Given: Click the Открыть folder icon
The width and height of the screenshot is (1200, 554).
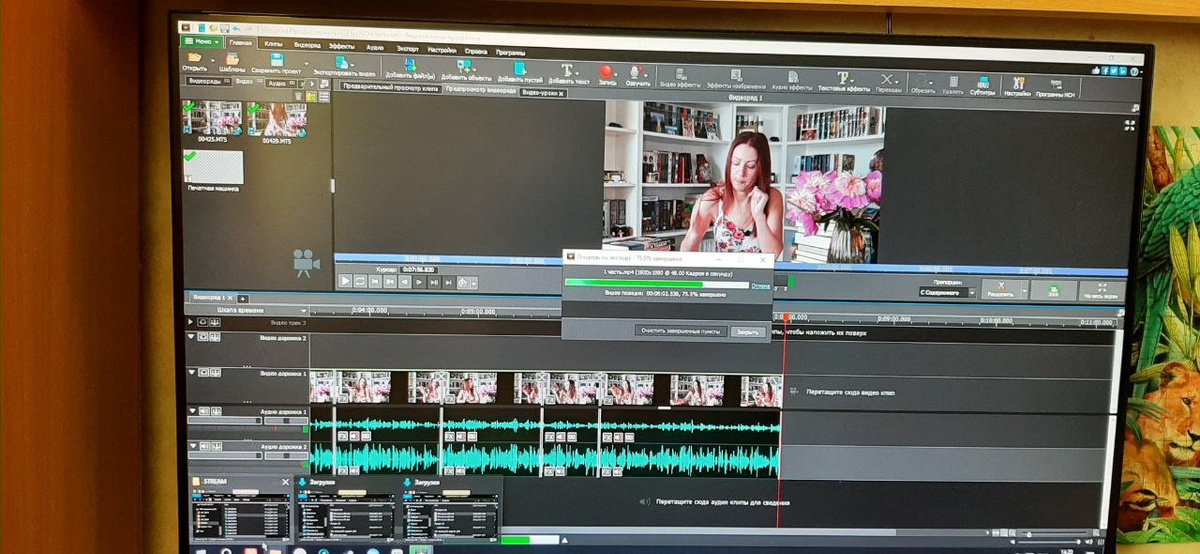Looking at the screenshot, I should coord(193,59).
